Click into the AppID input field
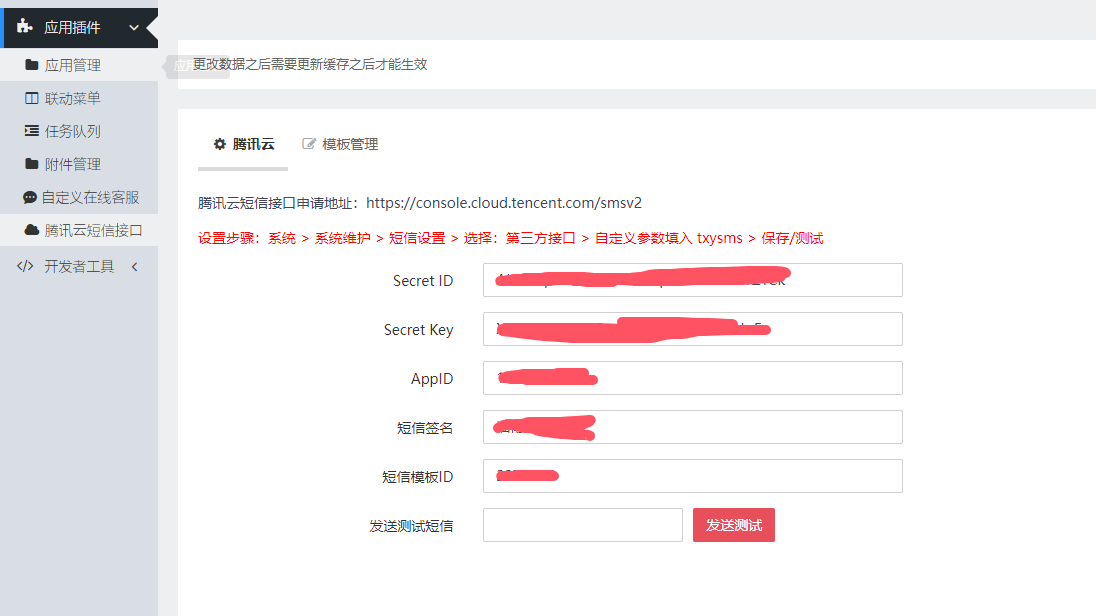Image resolution: width=1096 pixels, height=616 pixels. (693, 378)
